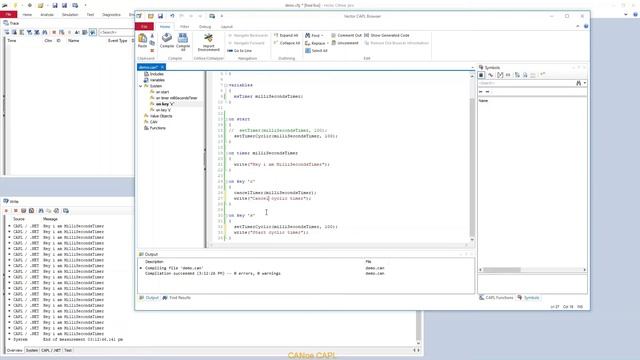The width and height of the screenshot is (640, 360).
Task: Click the highlighted last Trace toolbar icon
Action: click(x=93, y=32)
